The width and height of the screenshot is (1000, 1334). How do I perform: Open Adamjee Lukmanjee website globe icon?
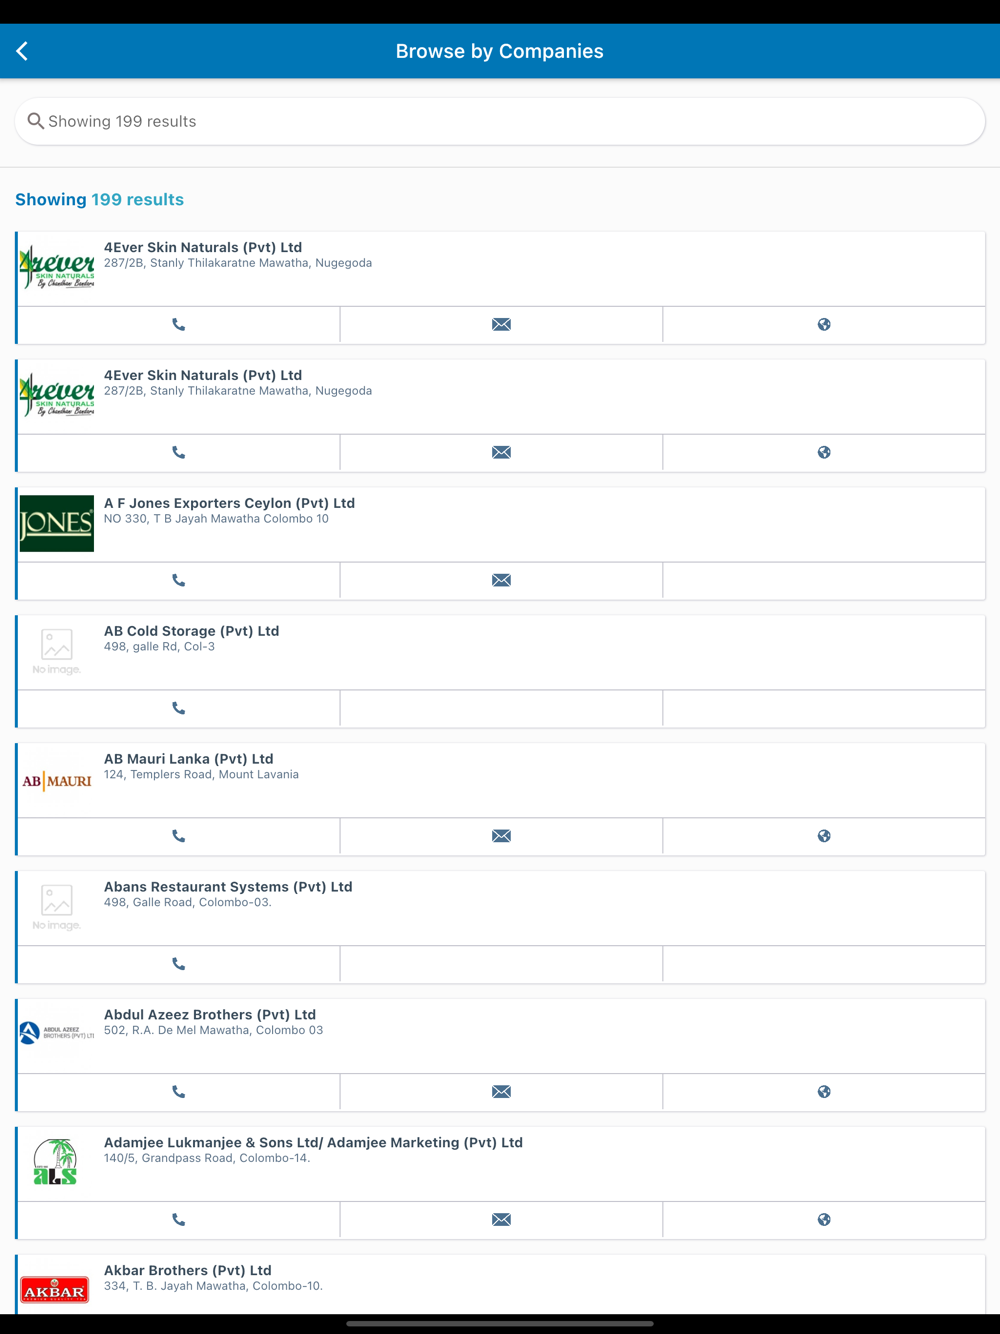coord(824,1220)
